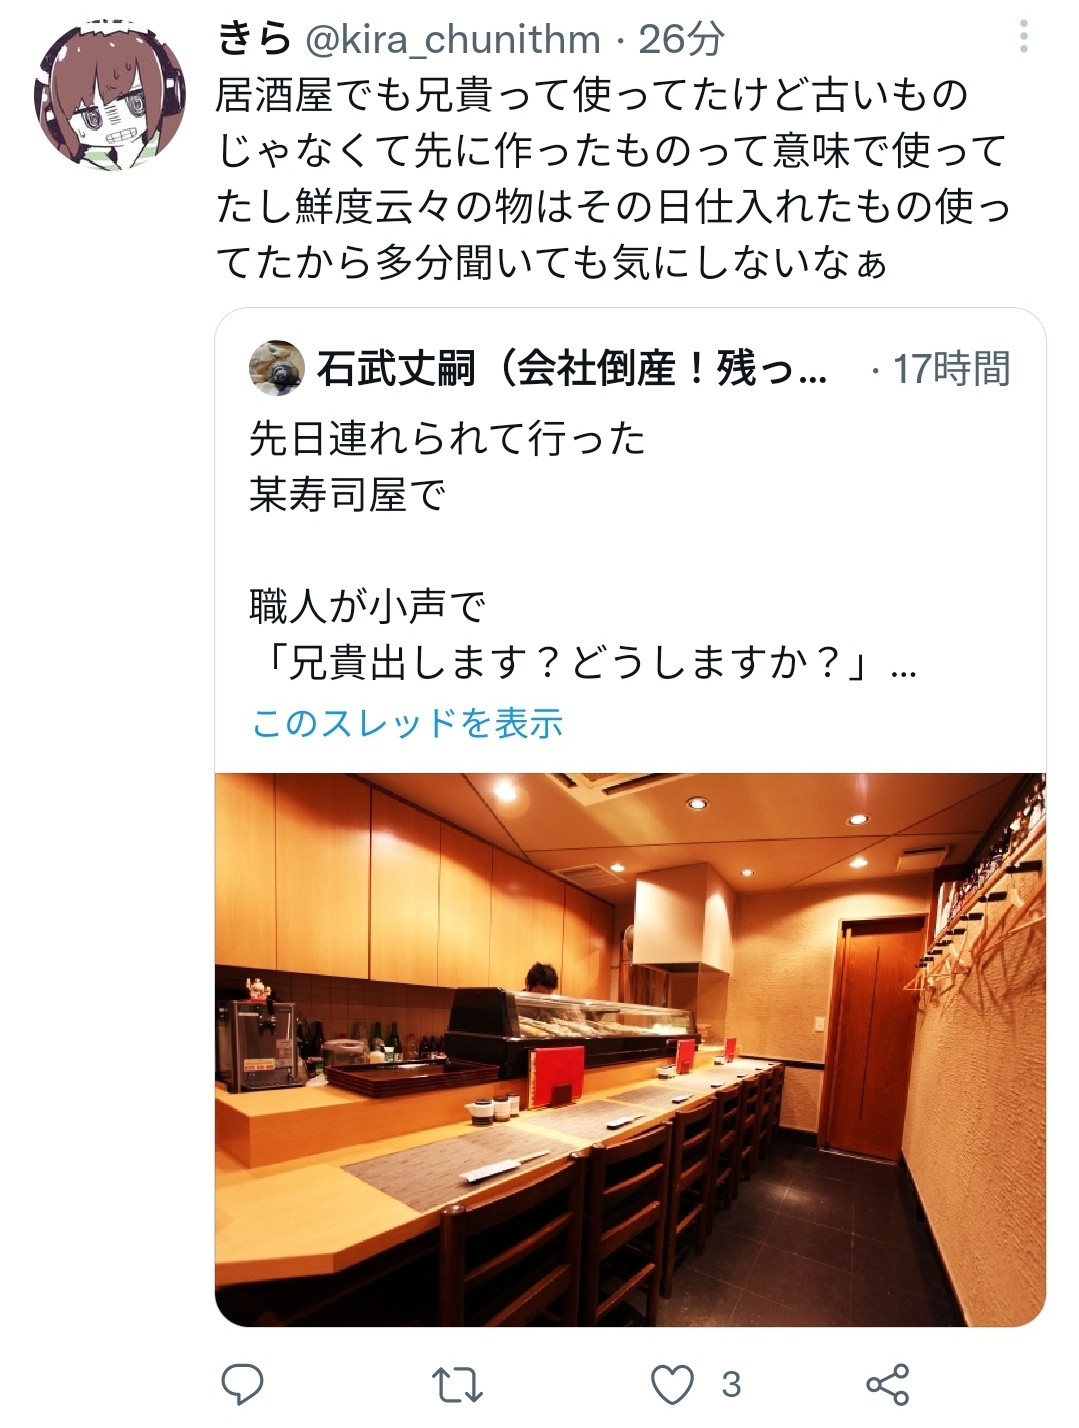Open quoted tweet text 先日連れられて行った
Screen dimensions: 1079x1428
point(447,438)
